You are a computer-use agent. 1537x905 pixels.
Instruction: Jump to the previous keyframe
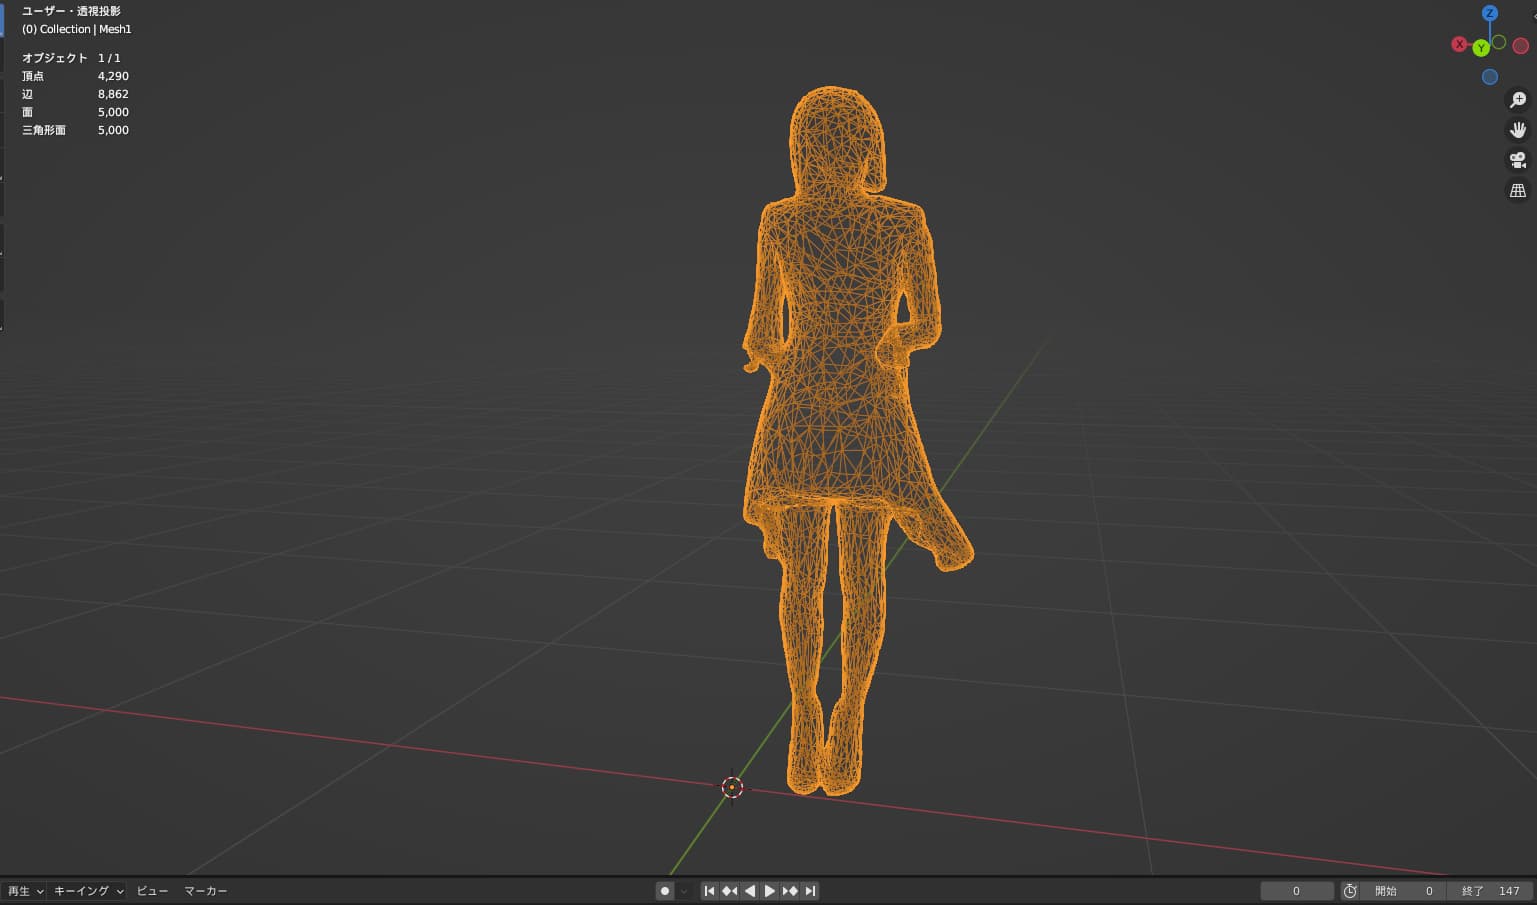tap(730, 891)
